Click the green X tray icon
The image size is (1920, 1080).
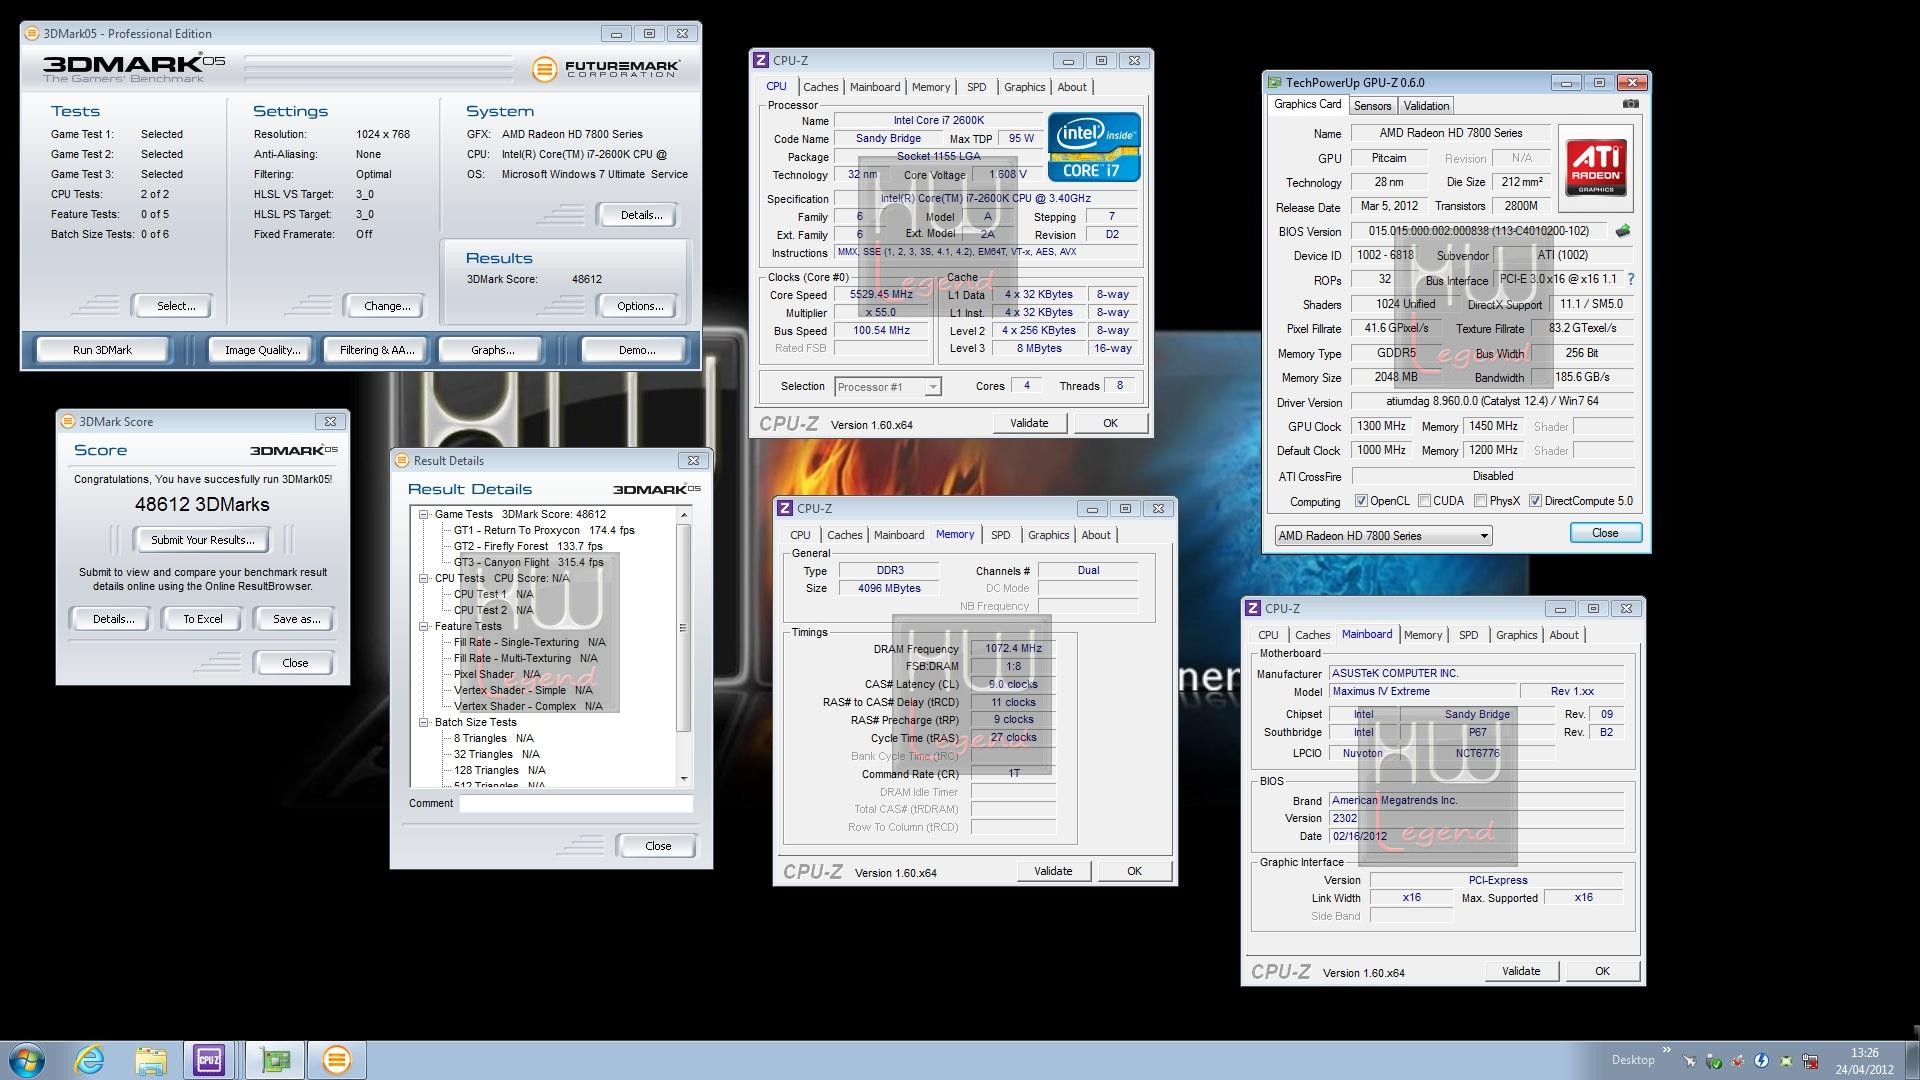[1786, 1061]
